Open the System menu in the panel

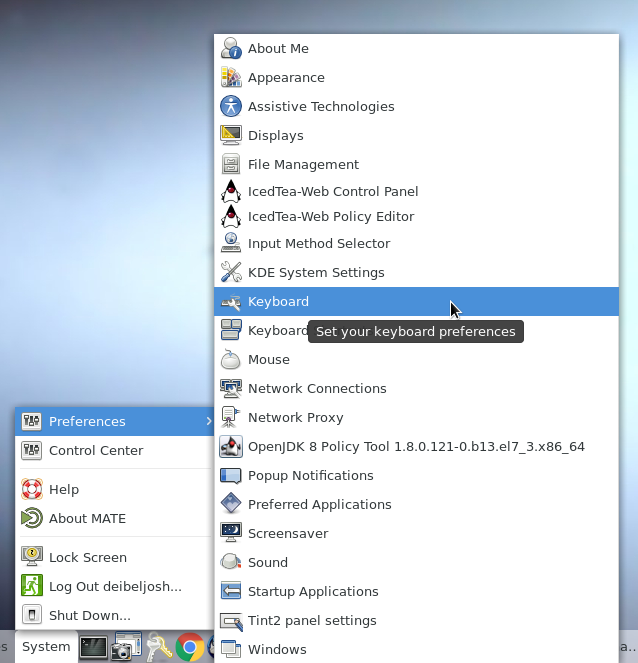pyautogui.click(x=46, y=647)
